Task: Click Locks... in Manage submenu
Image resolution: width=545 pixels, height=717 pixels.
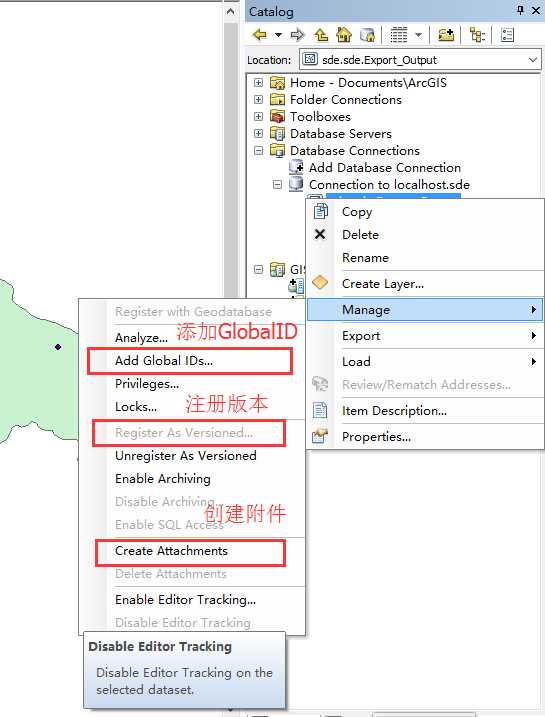Action: click(192, 407)
